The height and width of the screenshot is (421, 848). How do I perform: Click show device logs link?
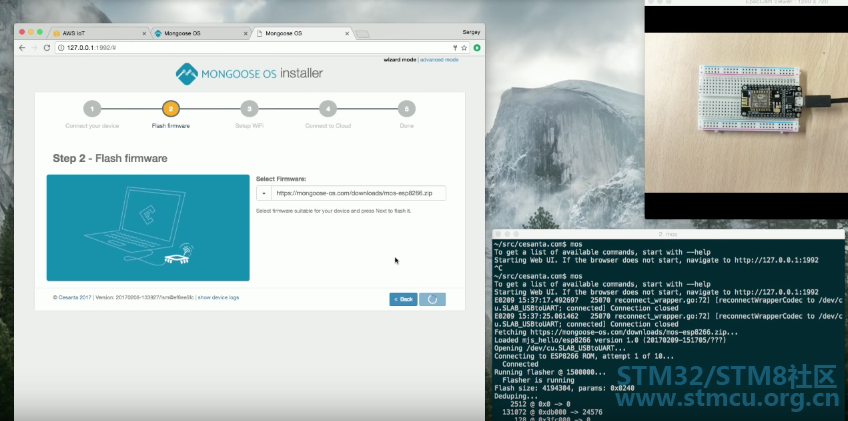[218, 298]
